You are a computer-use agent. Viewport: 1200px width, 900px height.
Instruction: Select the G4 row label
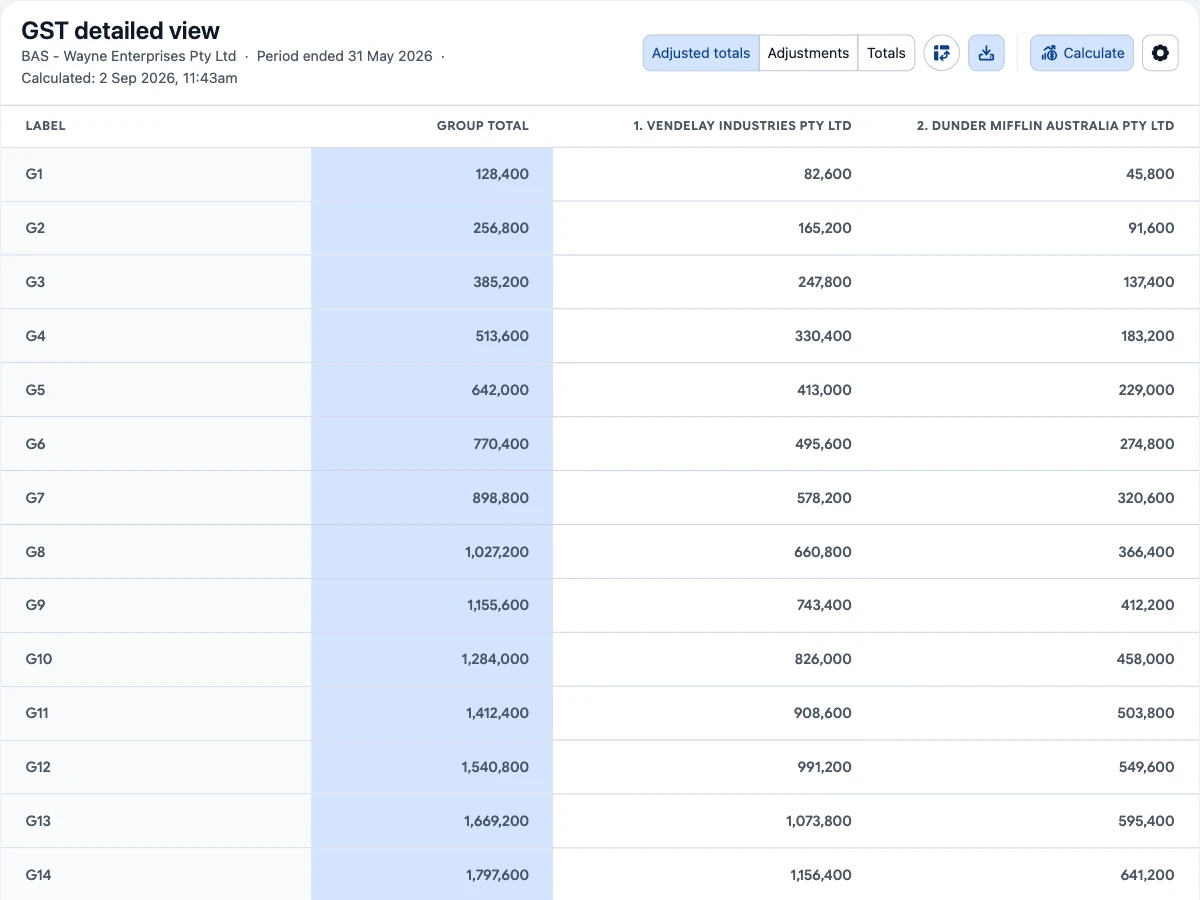click(35, 336)
